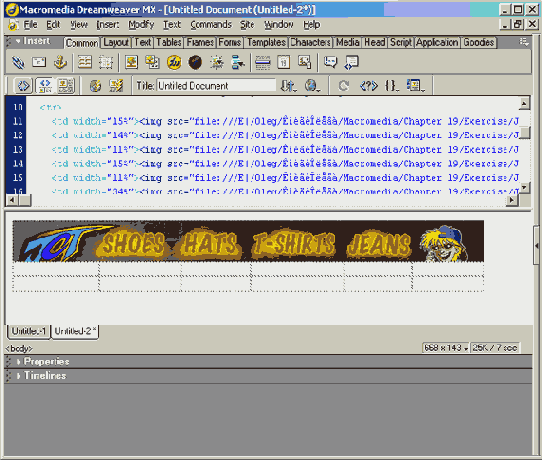The width and height of the screenshot is (542, 460).
Task: Insert a Named Anchor
Action: point(60,63)
